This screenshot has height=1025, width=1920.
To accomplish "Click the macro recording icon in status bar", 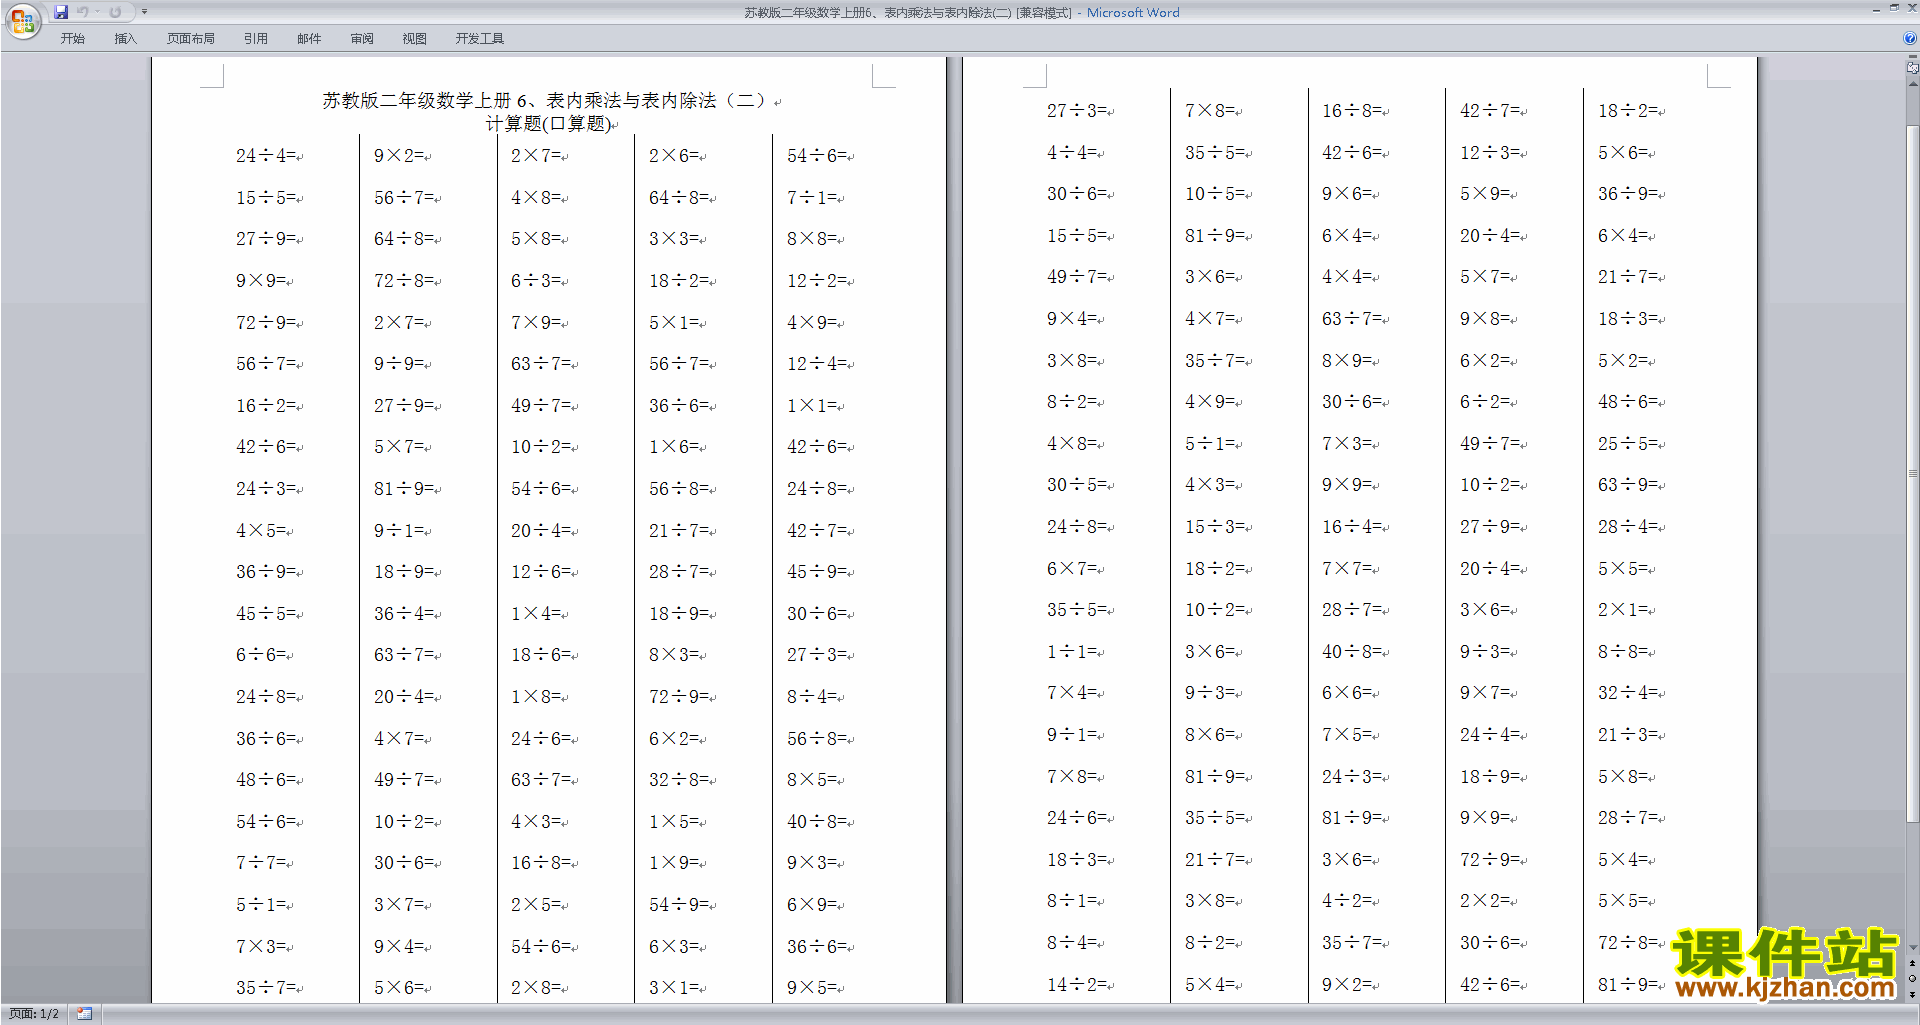I will (x=84, y=1014).
